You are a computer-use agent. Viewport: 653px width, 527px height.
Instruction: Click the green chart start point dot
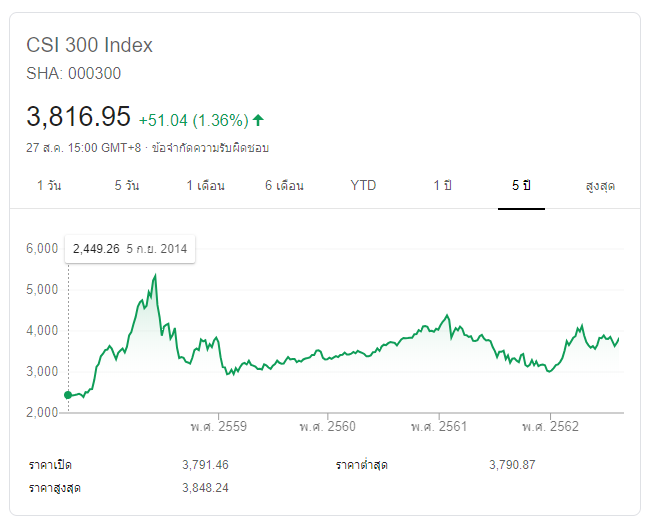coord(68,395)
